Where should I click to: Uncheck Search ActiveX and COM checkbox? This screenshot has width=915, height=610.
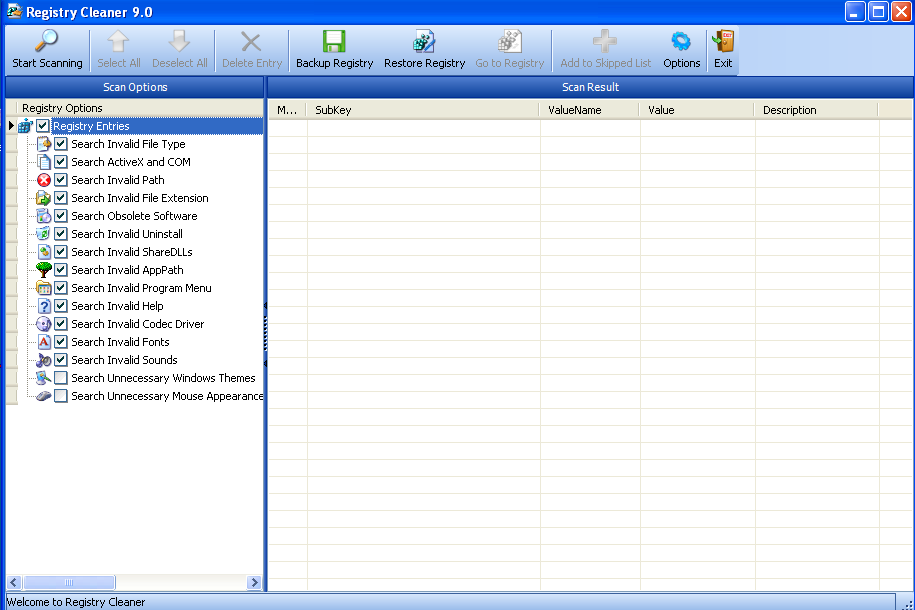pos(61,162)
